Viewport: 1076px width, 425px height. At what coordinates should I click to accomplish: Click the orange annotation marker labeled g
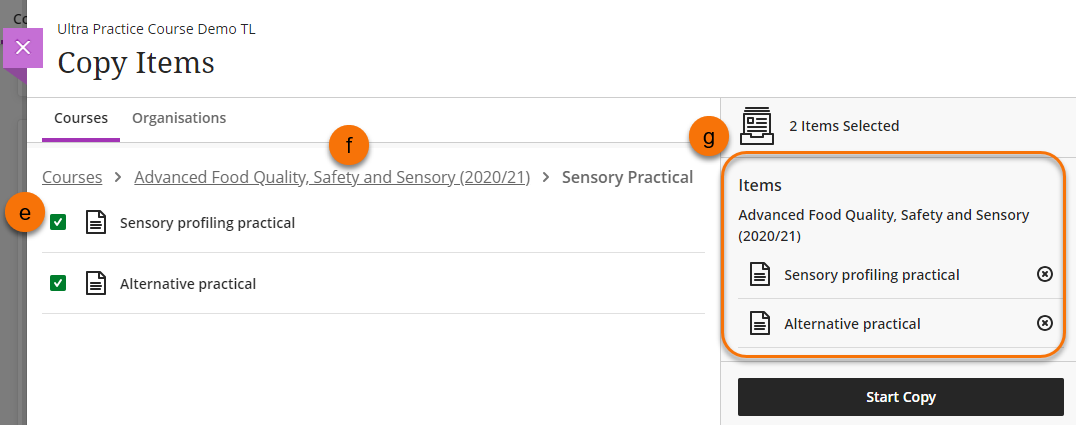pyautogui.click(x=709, y=139)
